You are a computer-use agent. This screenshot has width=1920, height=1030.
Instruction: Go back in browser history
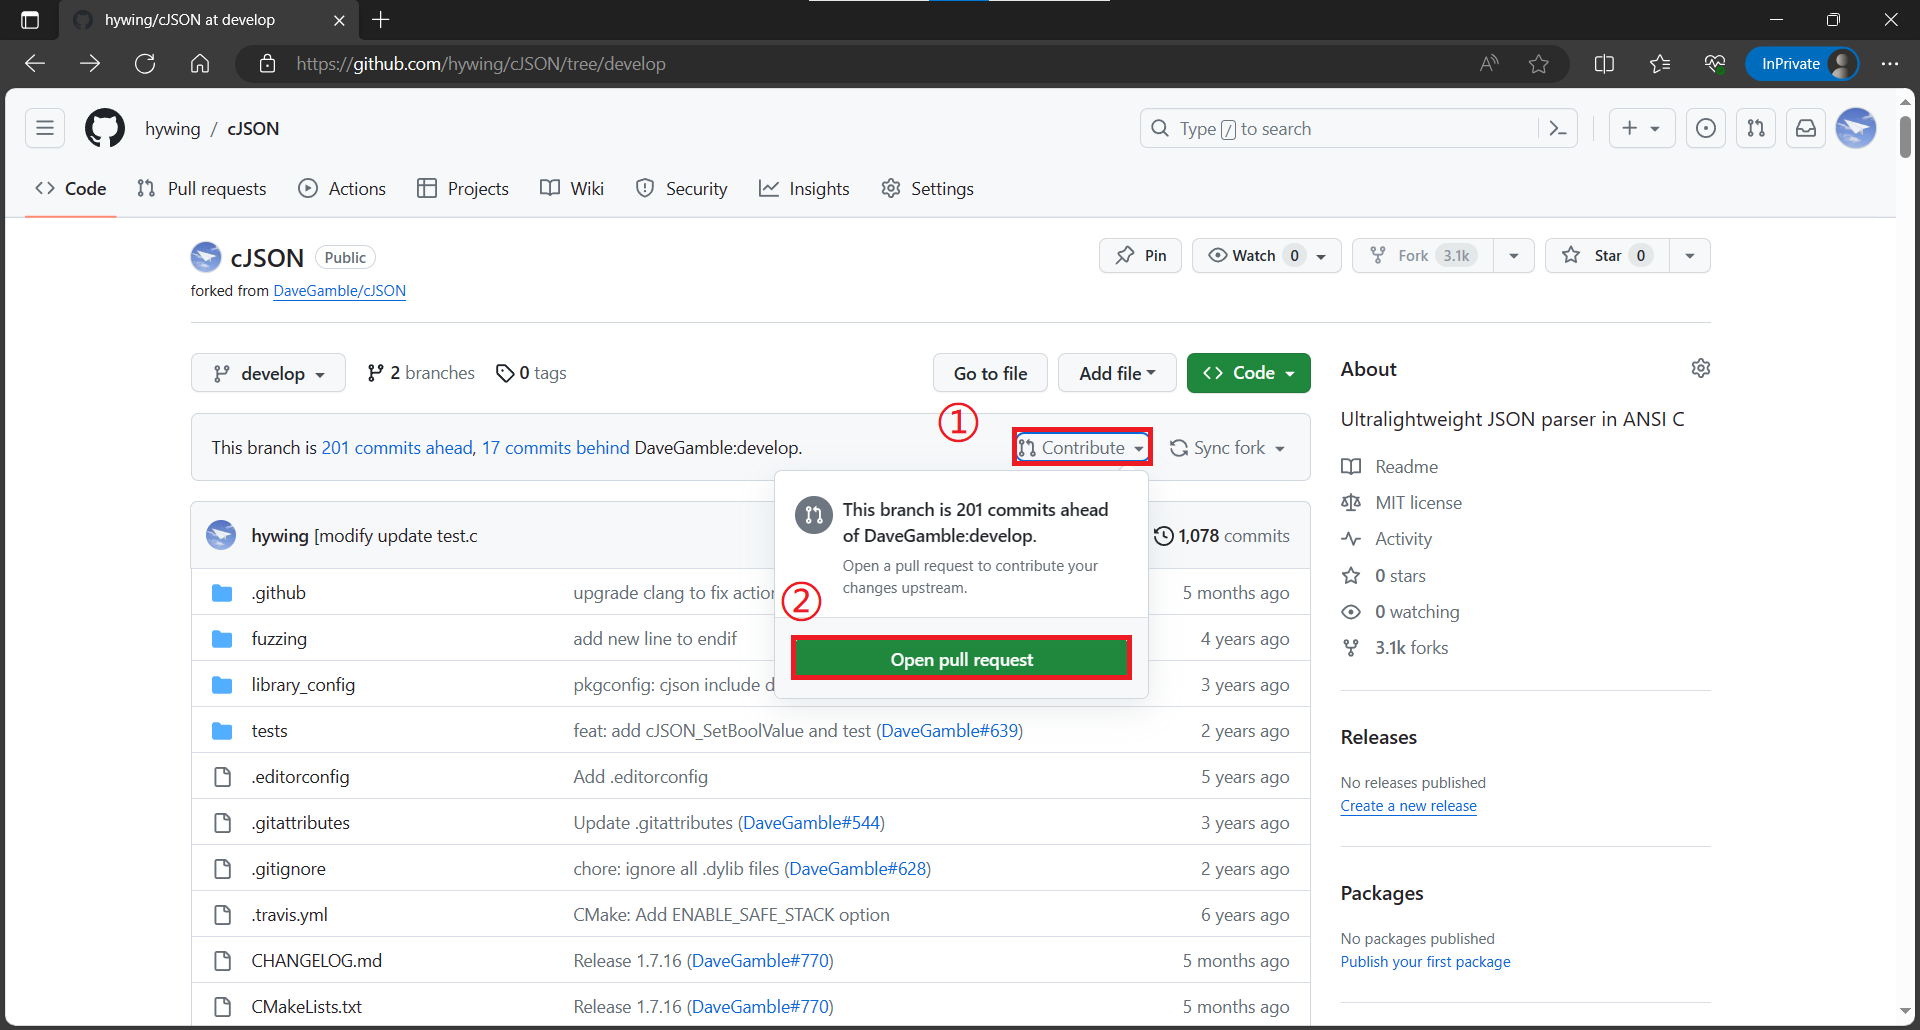35,64
